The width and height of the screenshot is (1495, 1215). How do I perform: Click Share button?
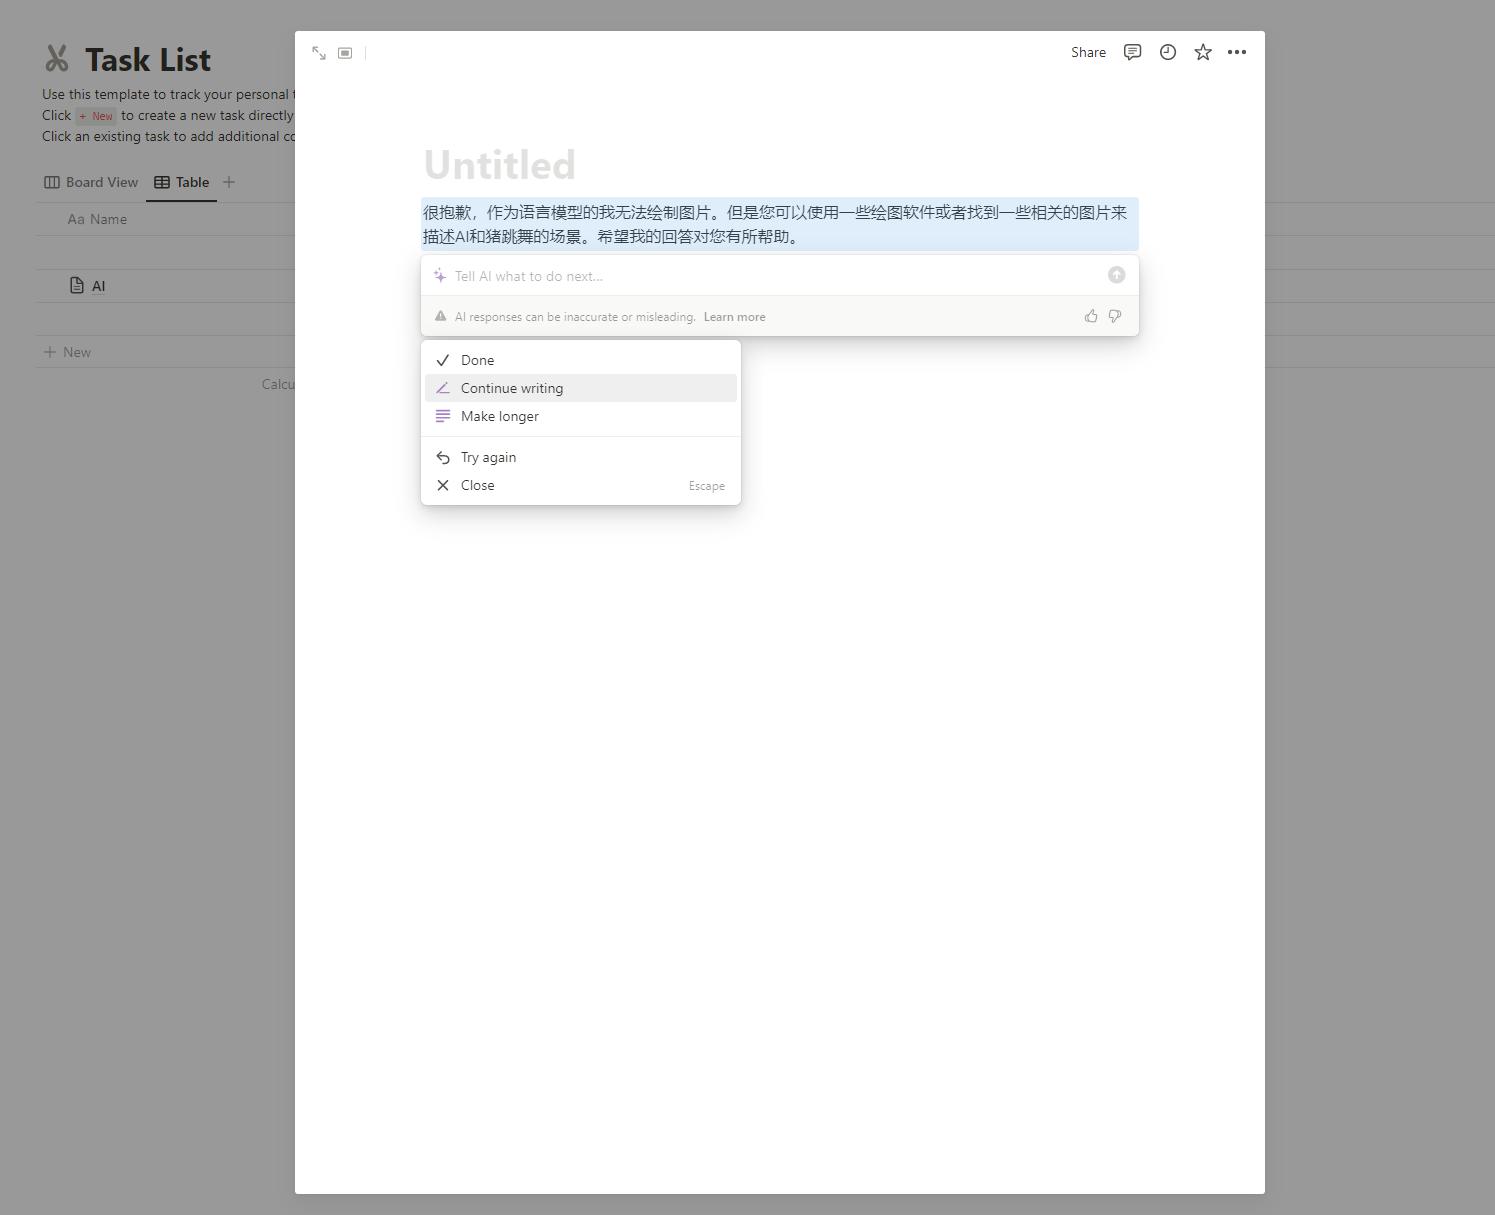coord(1088,52)
